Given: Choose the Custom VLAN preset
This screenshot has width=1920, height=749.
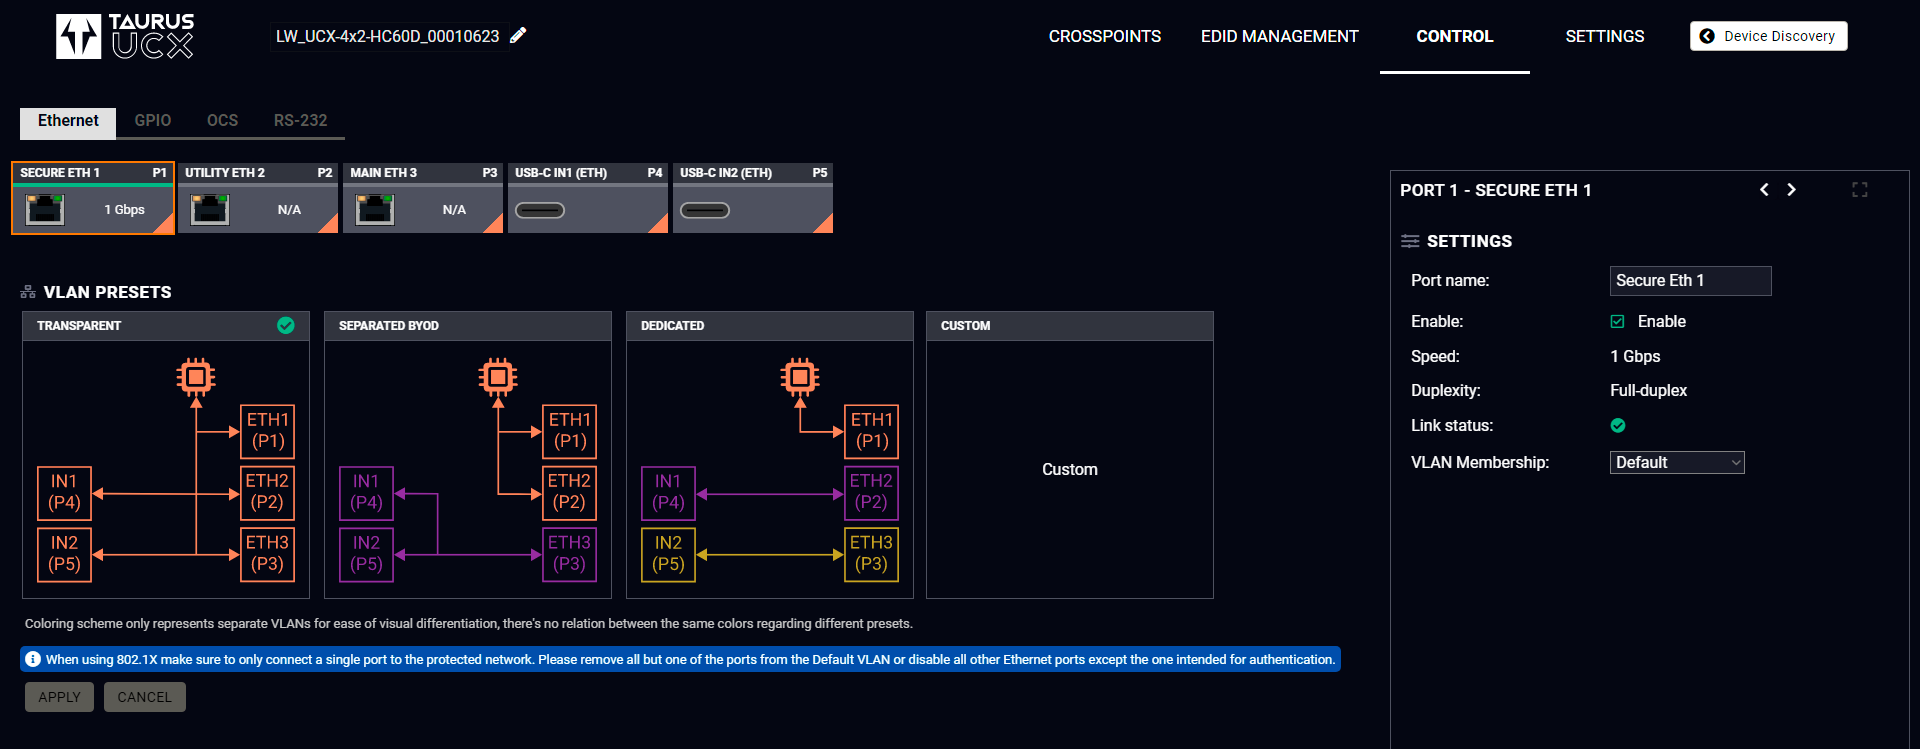Looking at the screenshot, I should (x=1070, y=455).
